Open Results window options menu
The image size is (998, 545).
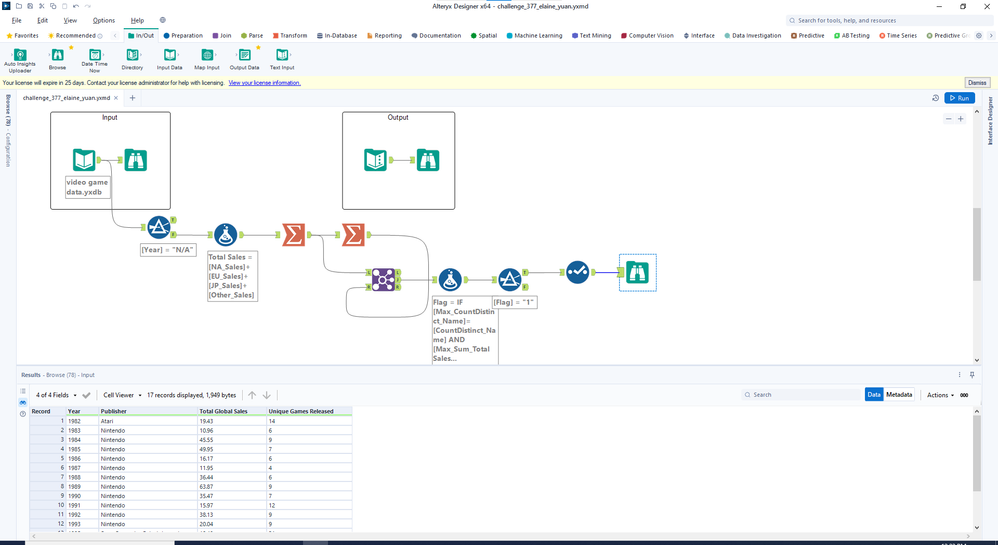coord(959,374)
